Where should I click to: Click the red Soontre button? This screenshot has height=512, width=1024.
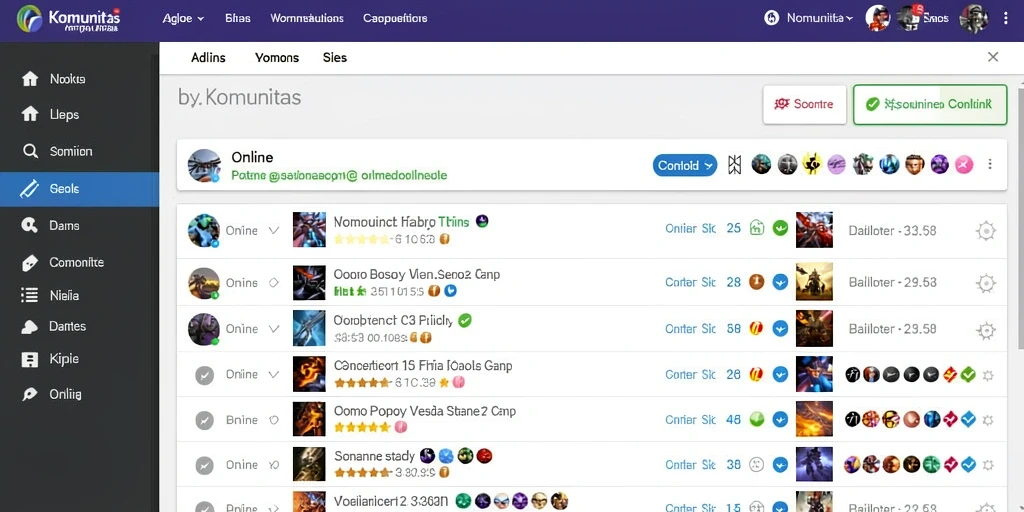pos(805,104)
